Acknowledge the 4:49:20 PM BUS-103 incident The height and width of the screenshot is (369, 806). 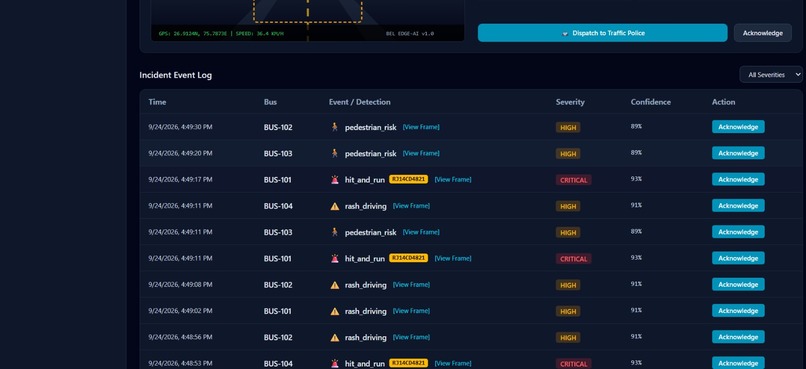pyautogui.click(x=738, y=153)
